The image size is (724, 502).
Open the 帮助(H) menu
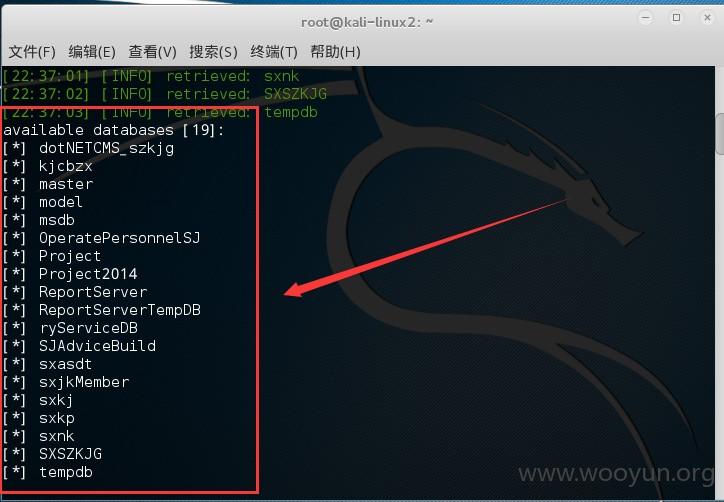[335, 52]
